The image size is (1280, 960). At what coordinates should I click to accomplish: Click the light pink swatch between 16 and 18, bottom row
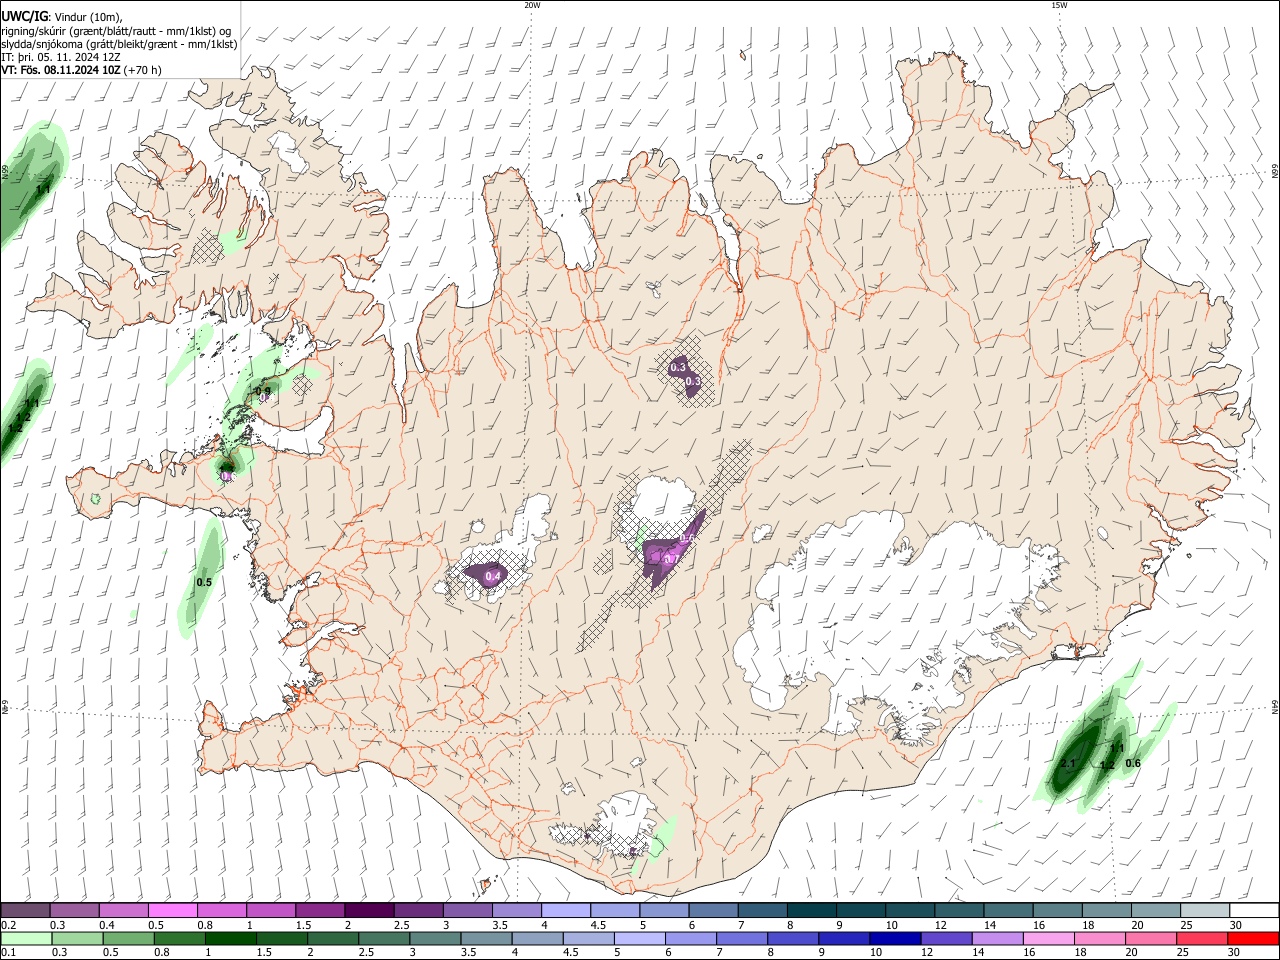coord(1049,939)
